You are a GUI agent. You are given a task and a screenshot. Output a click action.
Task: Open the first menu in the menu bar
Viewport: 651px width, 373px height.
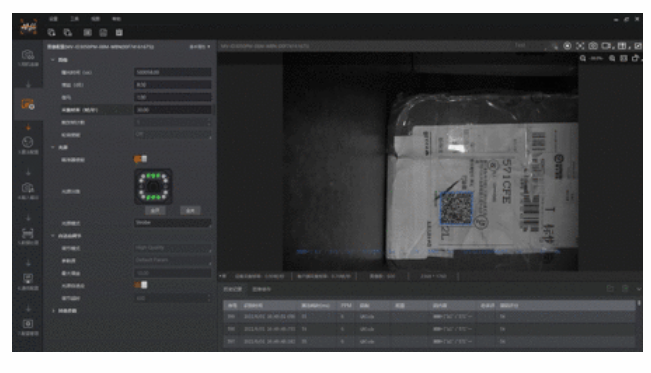(x=53, y=19)
